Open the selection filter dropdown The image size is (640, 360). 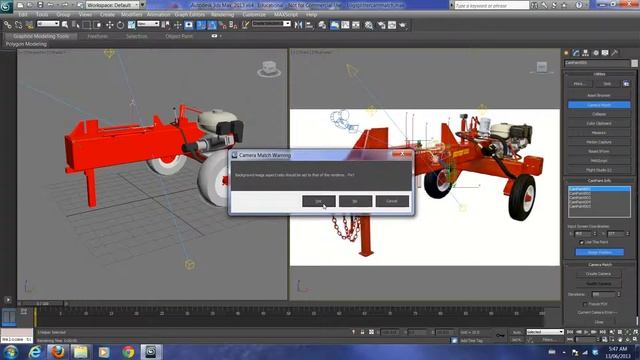(48, 24)
